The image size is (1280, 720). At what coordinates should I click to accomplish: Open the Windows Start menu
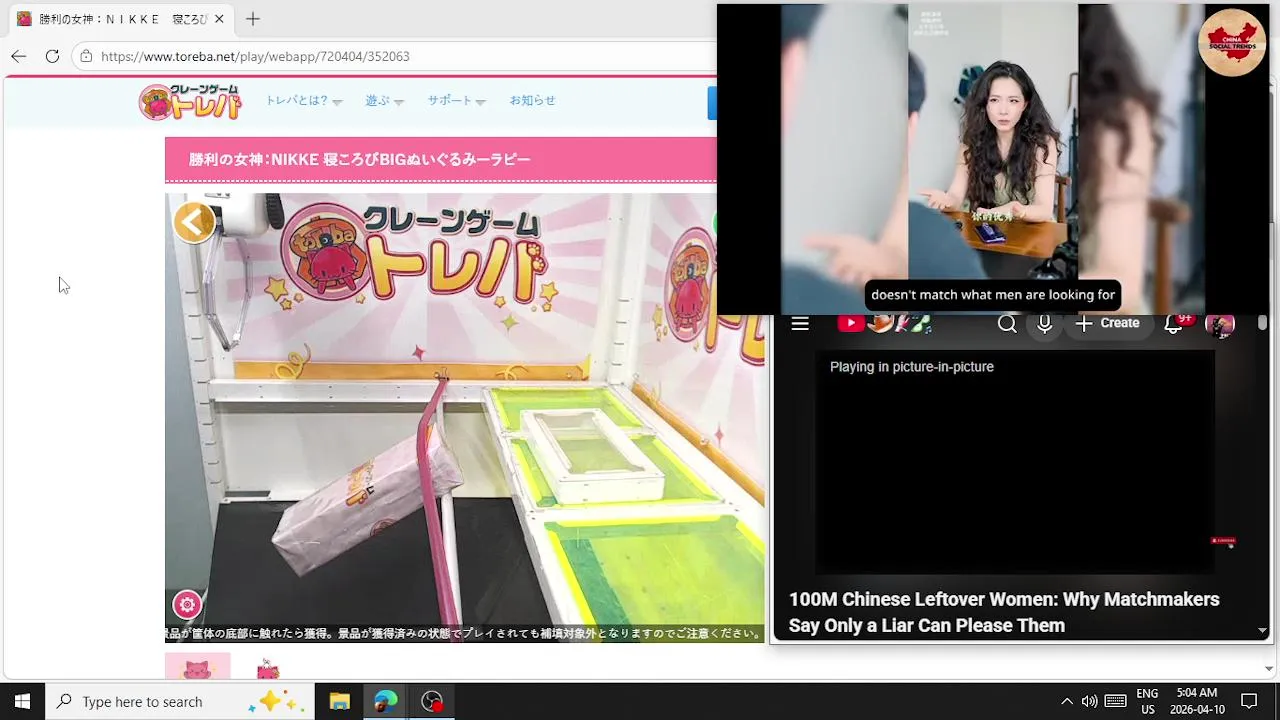[x=22, y=701]
